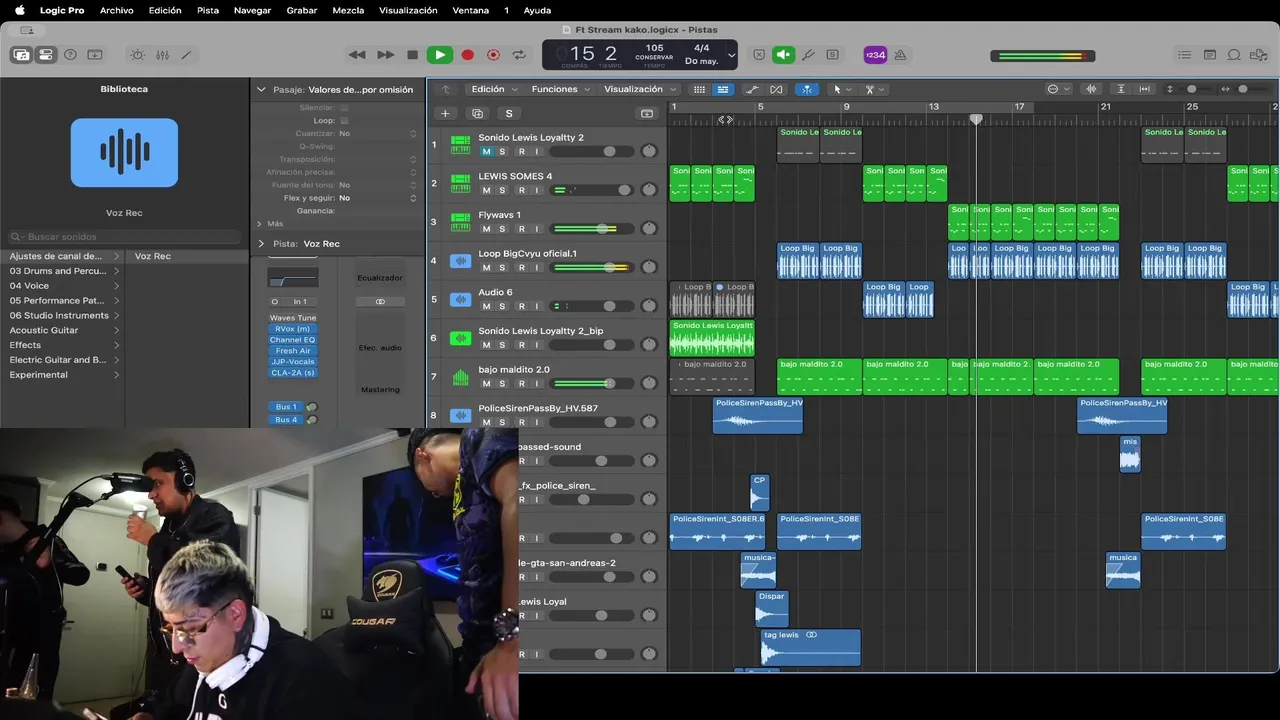This screenshot has height=720, width=1280.
Task: Open the Media Browsers icon
Action: point(1258,55)
